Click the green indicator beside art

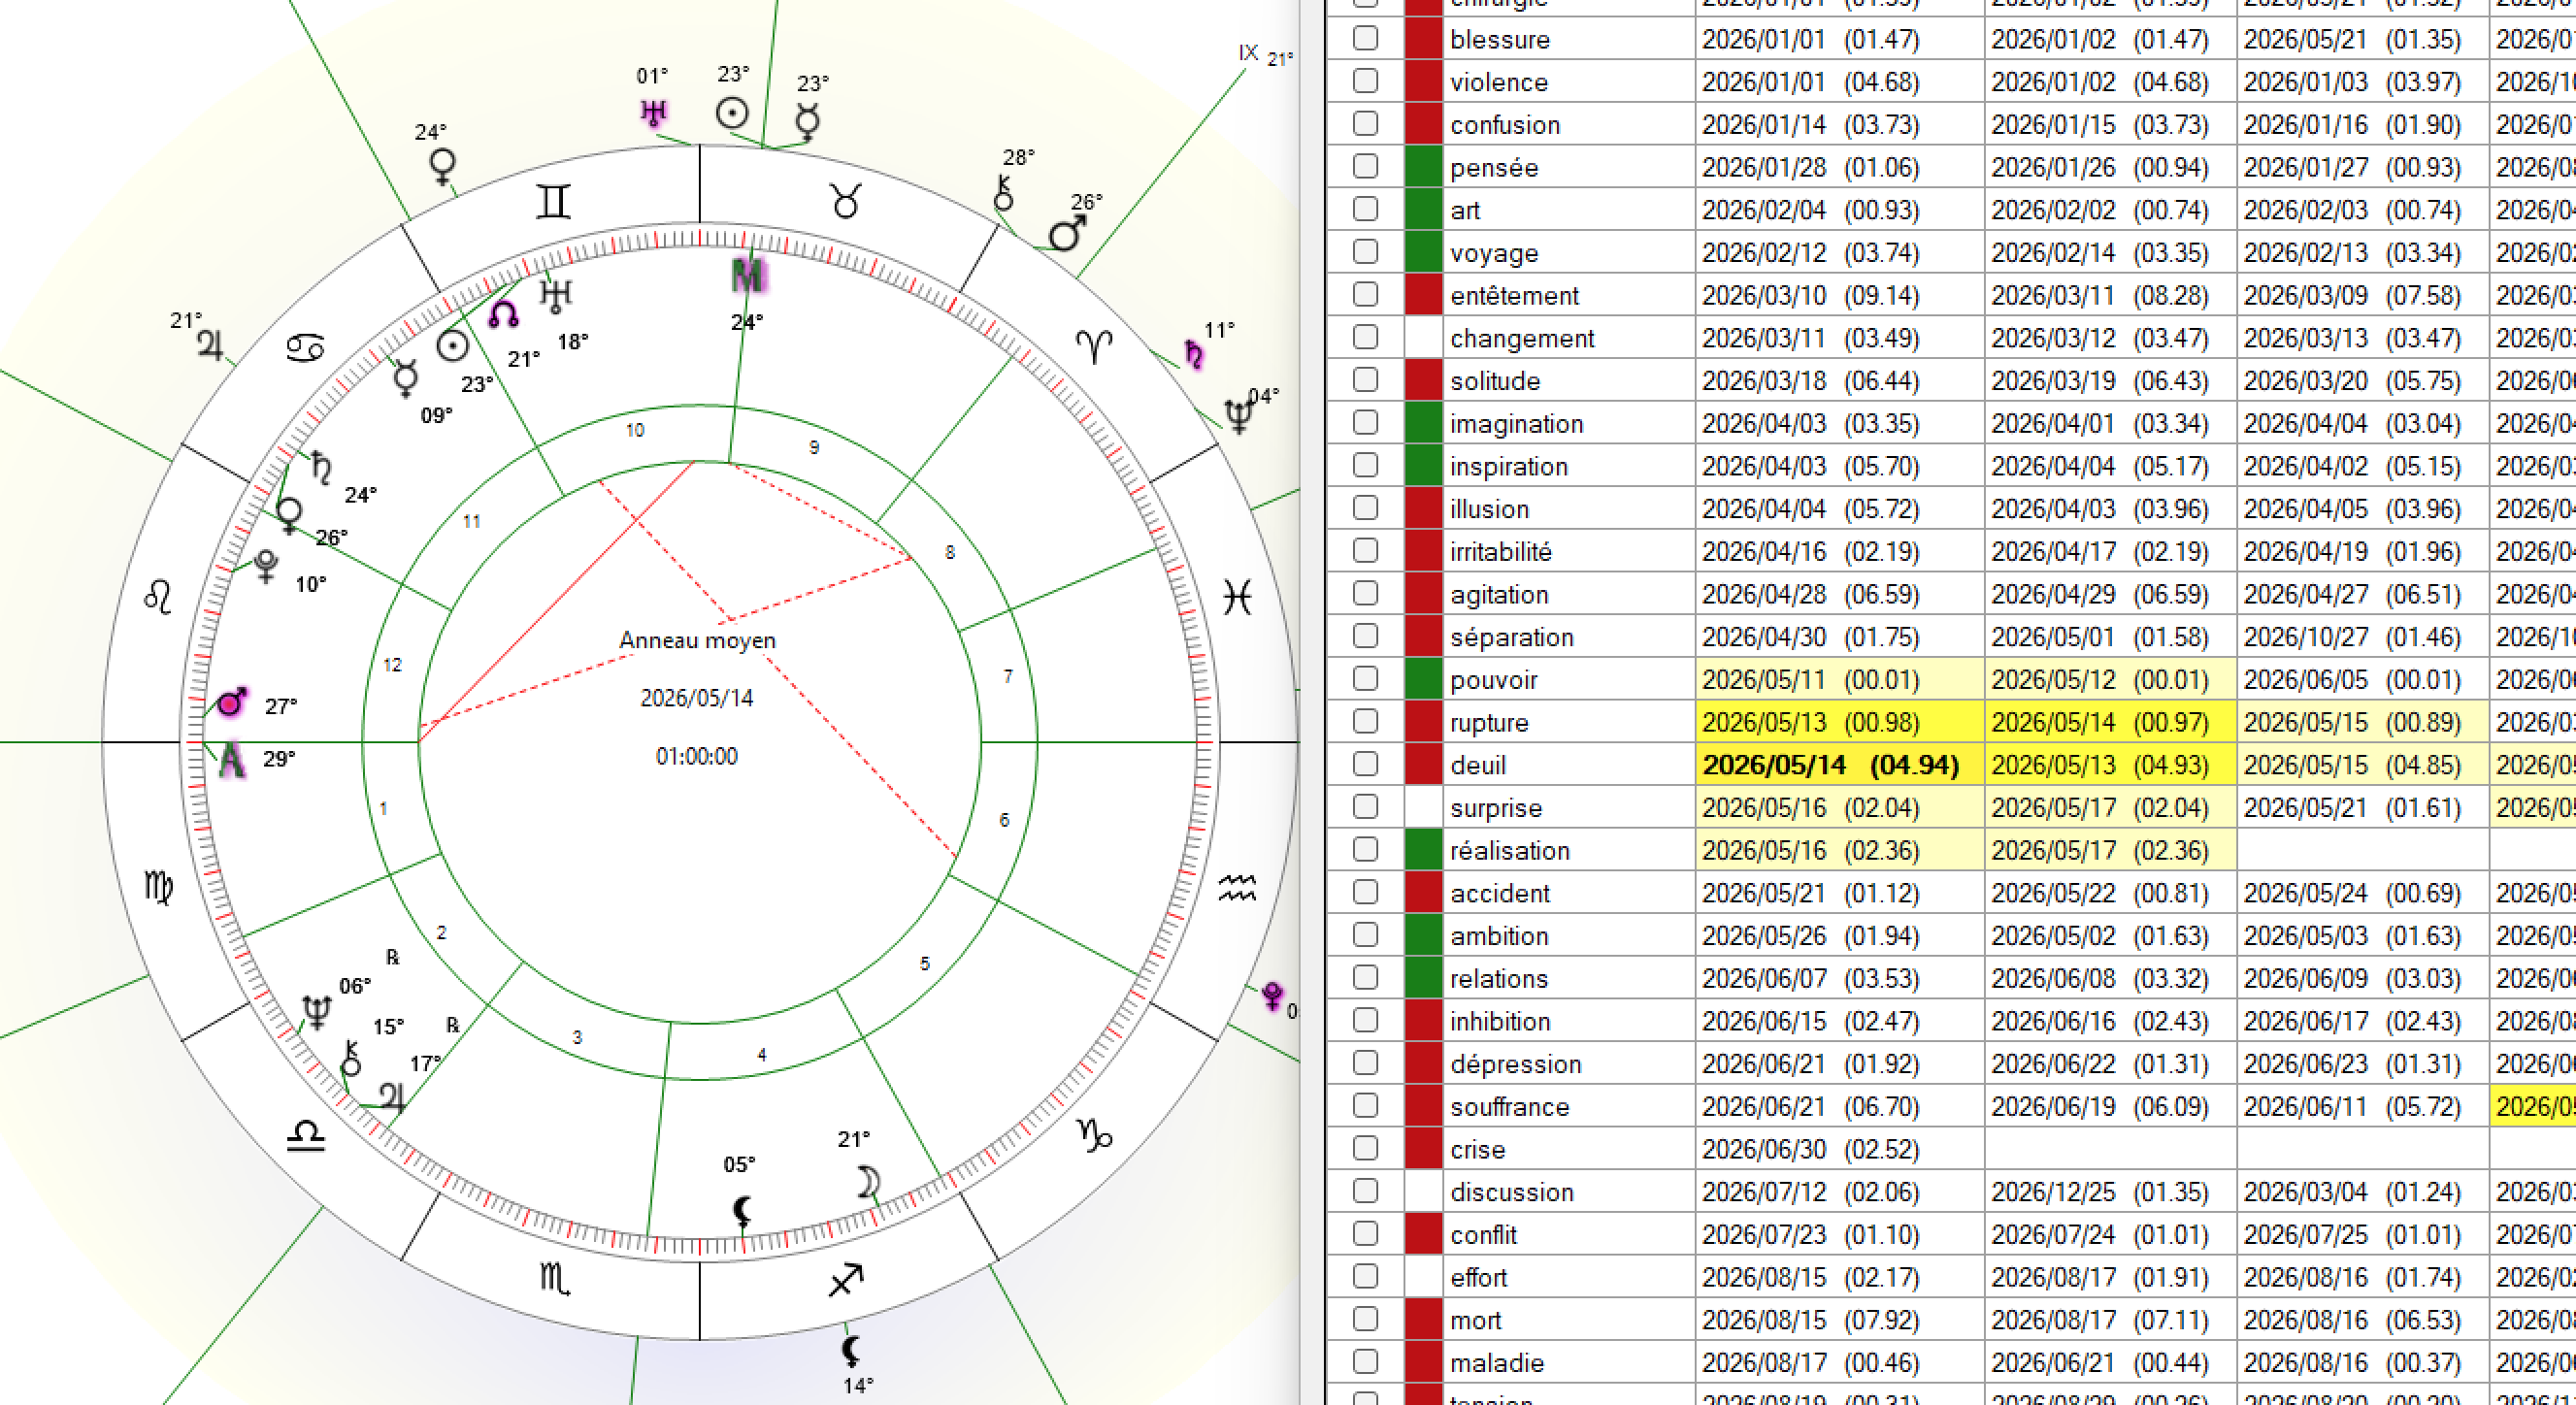coord(1422,210)
